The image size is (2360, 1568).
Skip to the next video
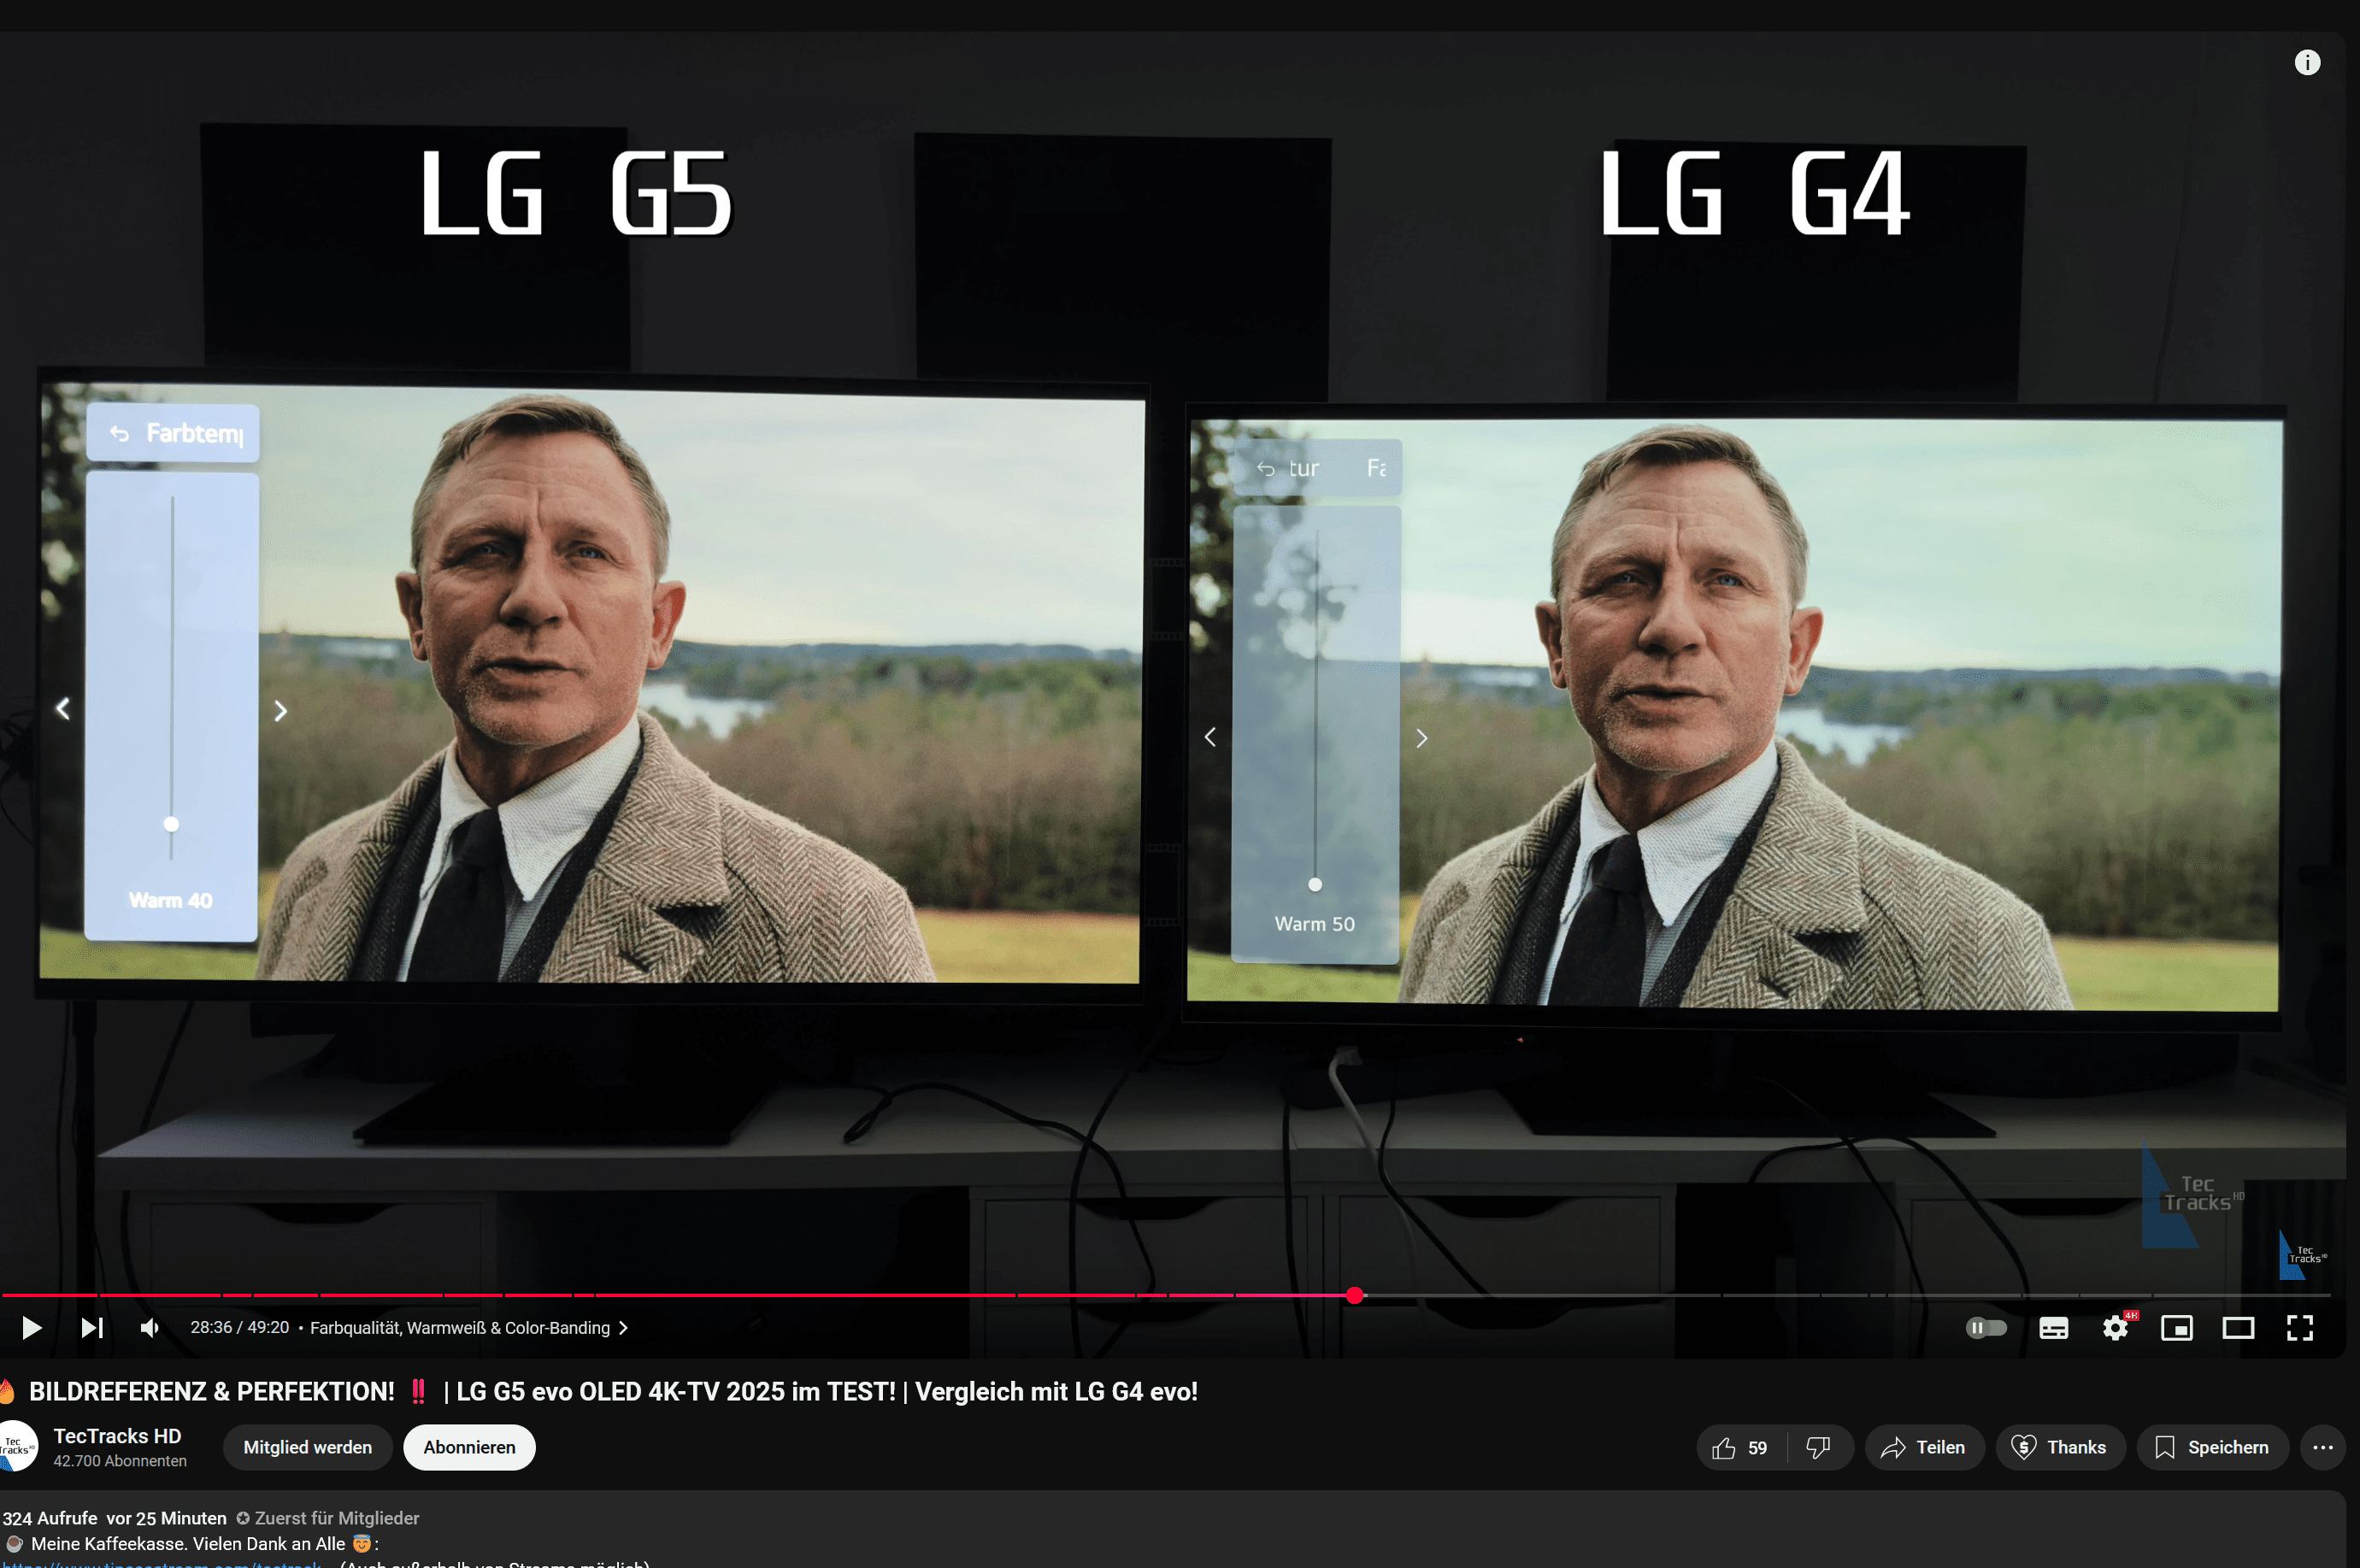pyautogui.click(x=92, y=1328)
